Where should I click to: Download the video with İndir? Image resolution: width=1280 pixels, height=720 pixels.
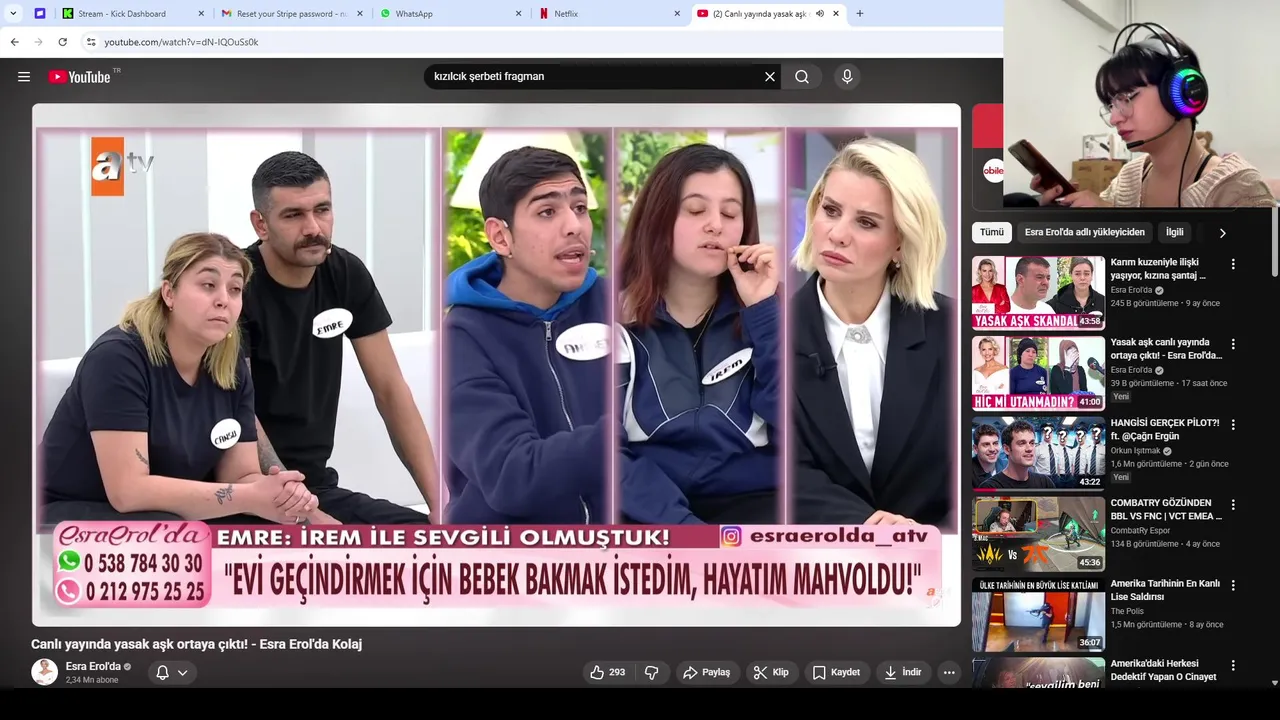(x=902, y=672)
